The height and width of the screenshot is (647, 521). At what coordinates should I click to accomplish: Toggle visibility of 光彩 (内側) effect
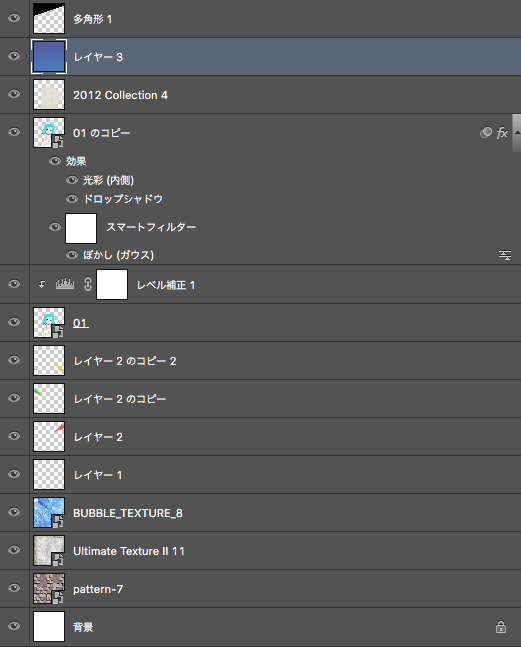72,180
